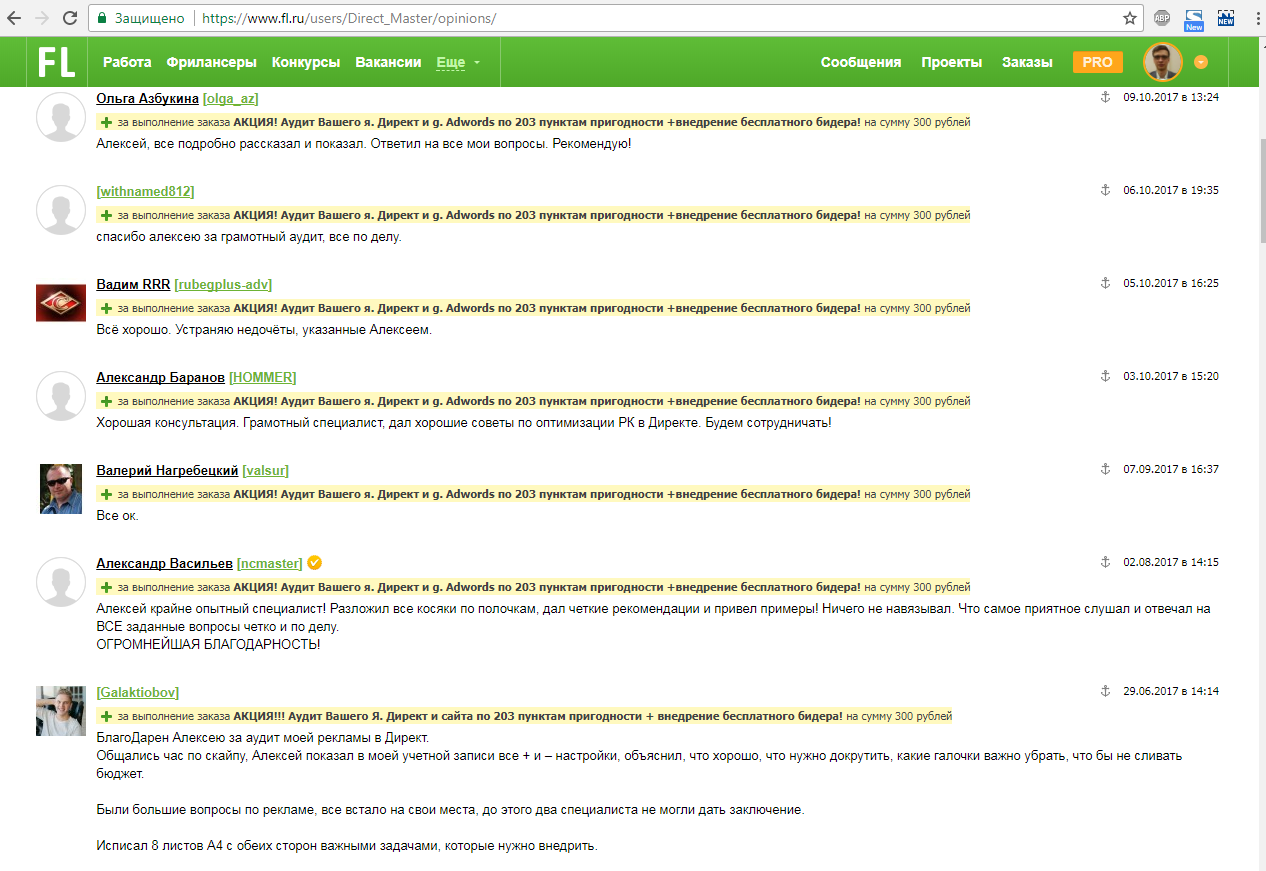Screen dimensions: 1266x871
Task: Click the page vertical scrollbar
Action: pos(1261,190)
